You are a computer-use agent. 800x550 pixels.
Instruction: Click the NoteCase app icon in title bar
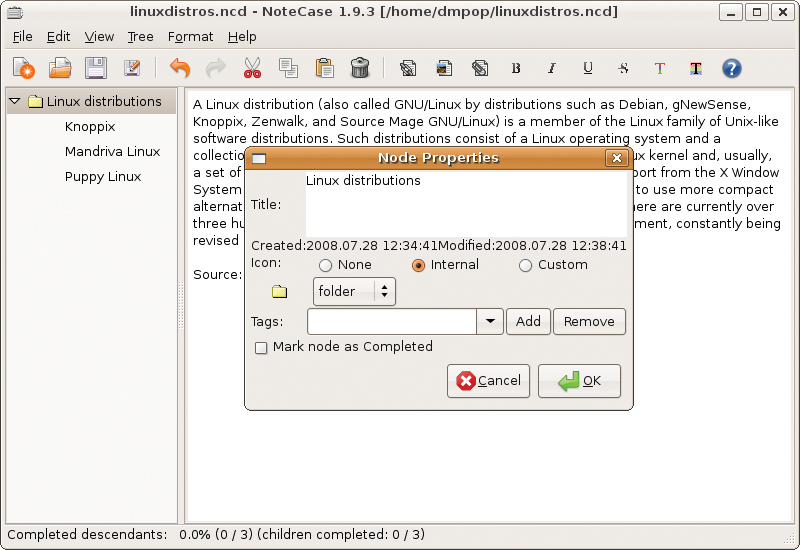tap(15, 12)
